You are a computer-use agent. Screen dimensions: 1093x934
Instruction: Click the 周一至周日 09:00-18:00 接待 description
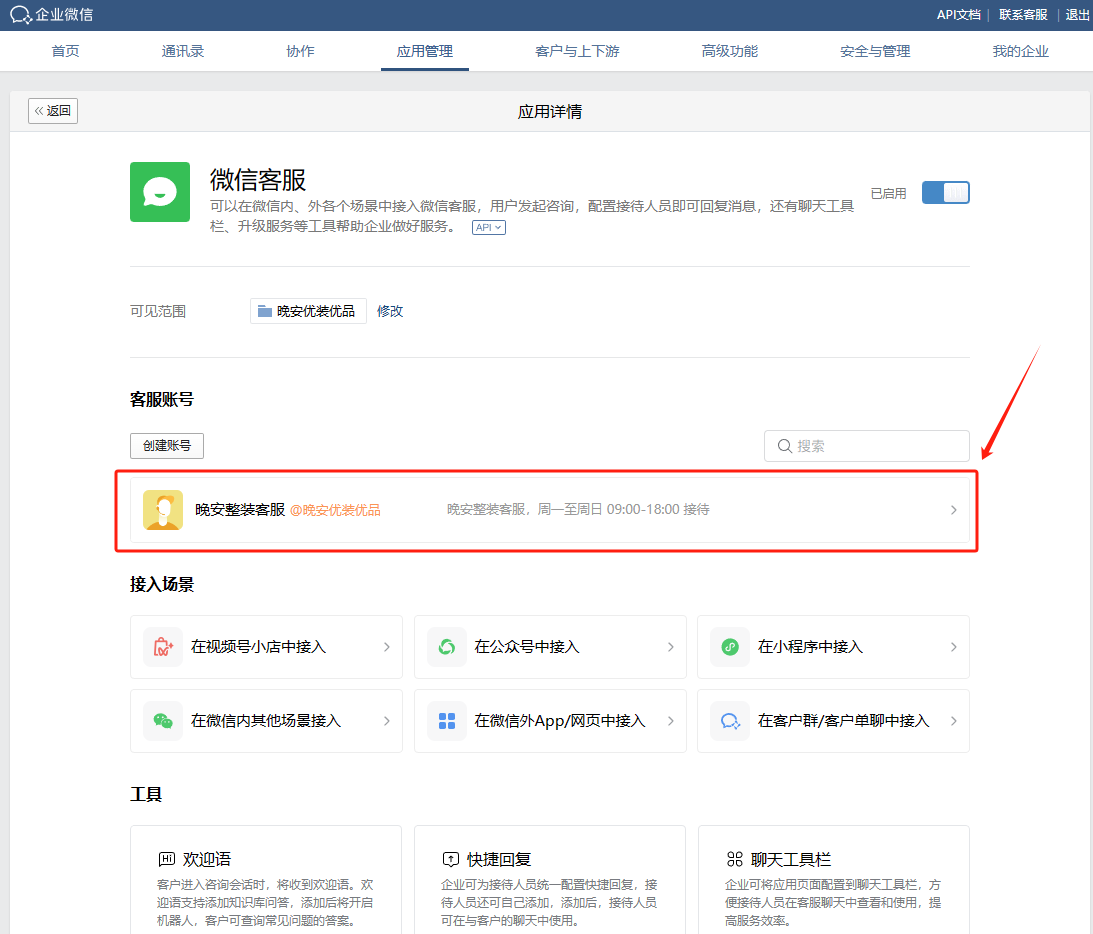click(x=623, y=510)
